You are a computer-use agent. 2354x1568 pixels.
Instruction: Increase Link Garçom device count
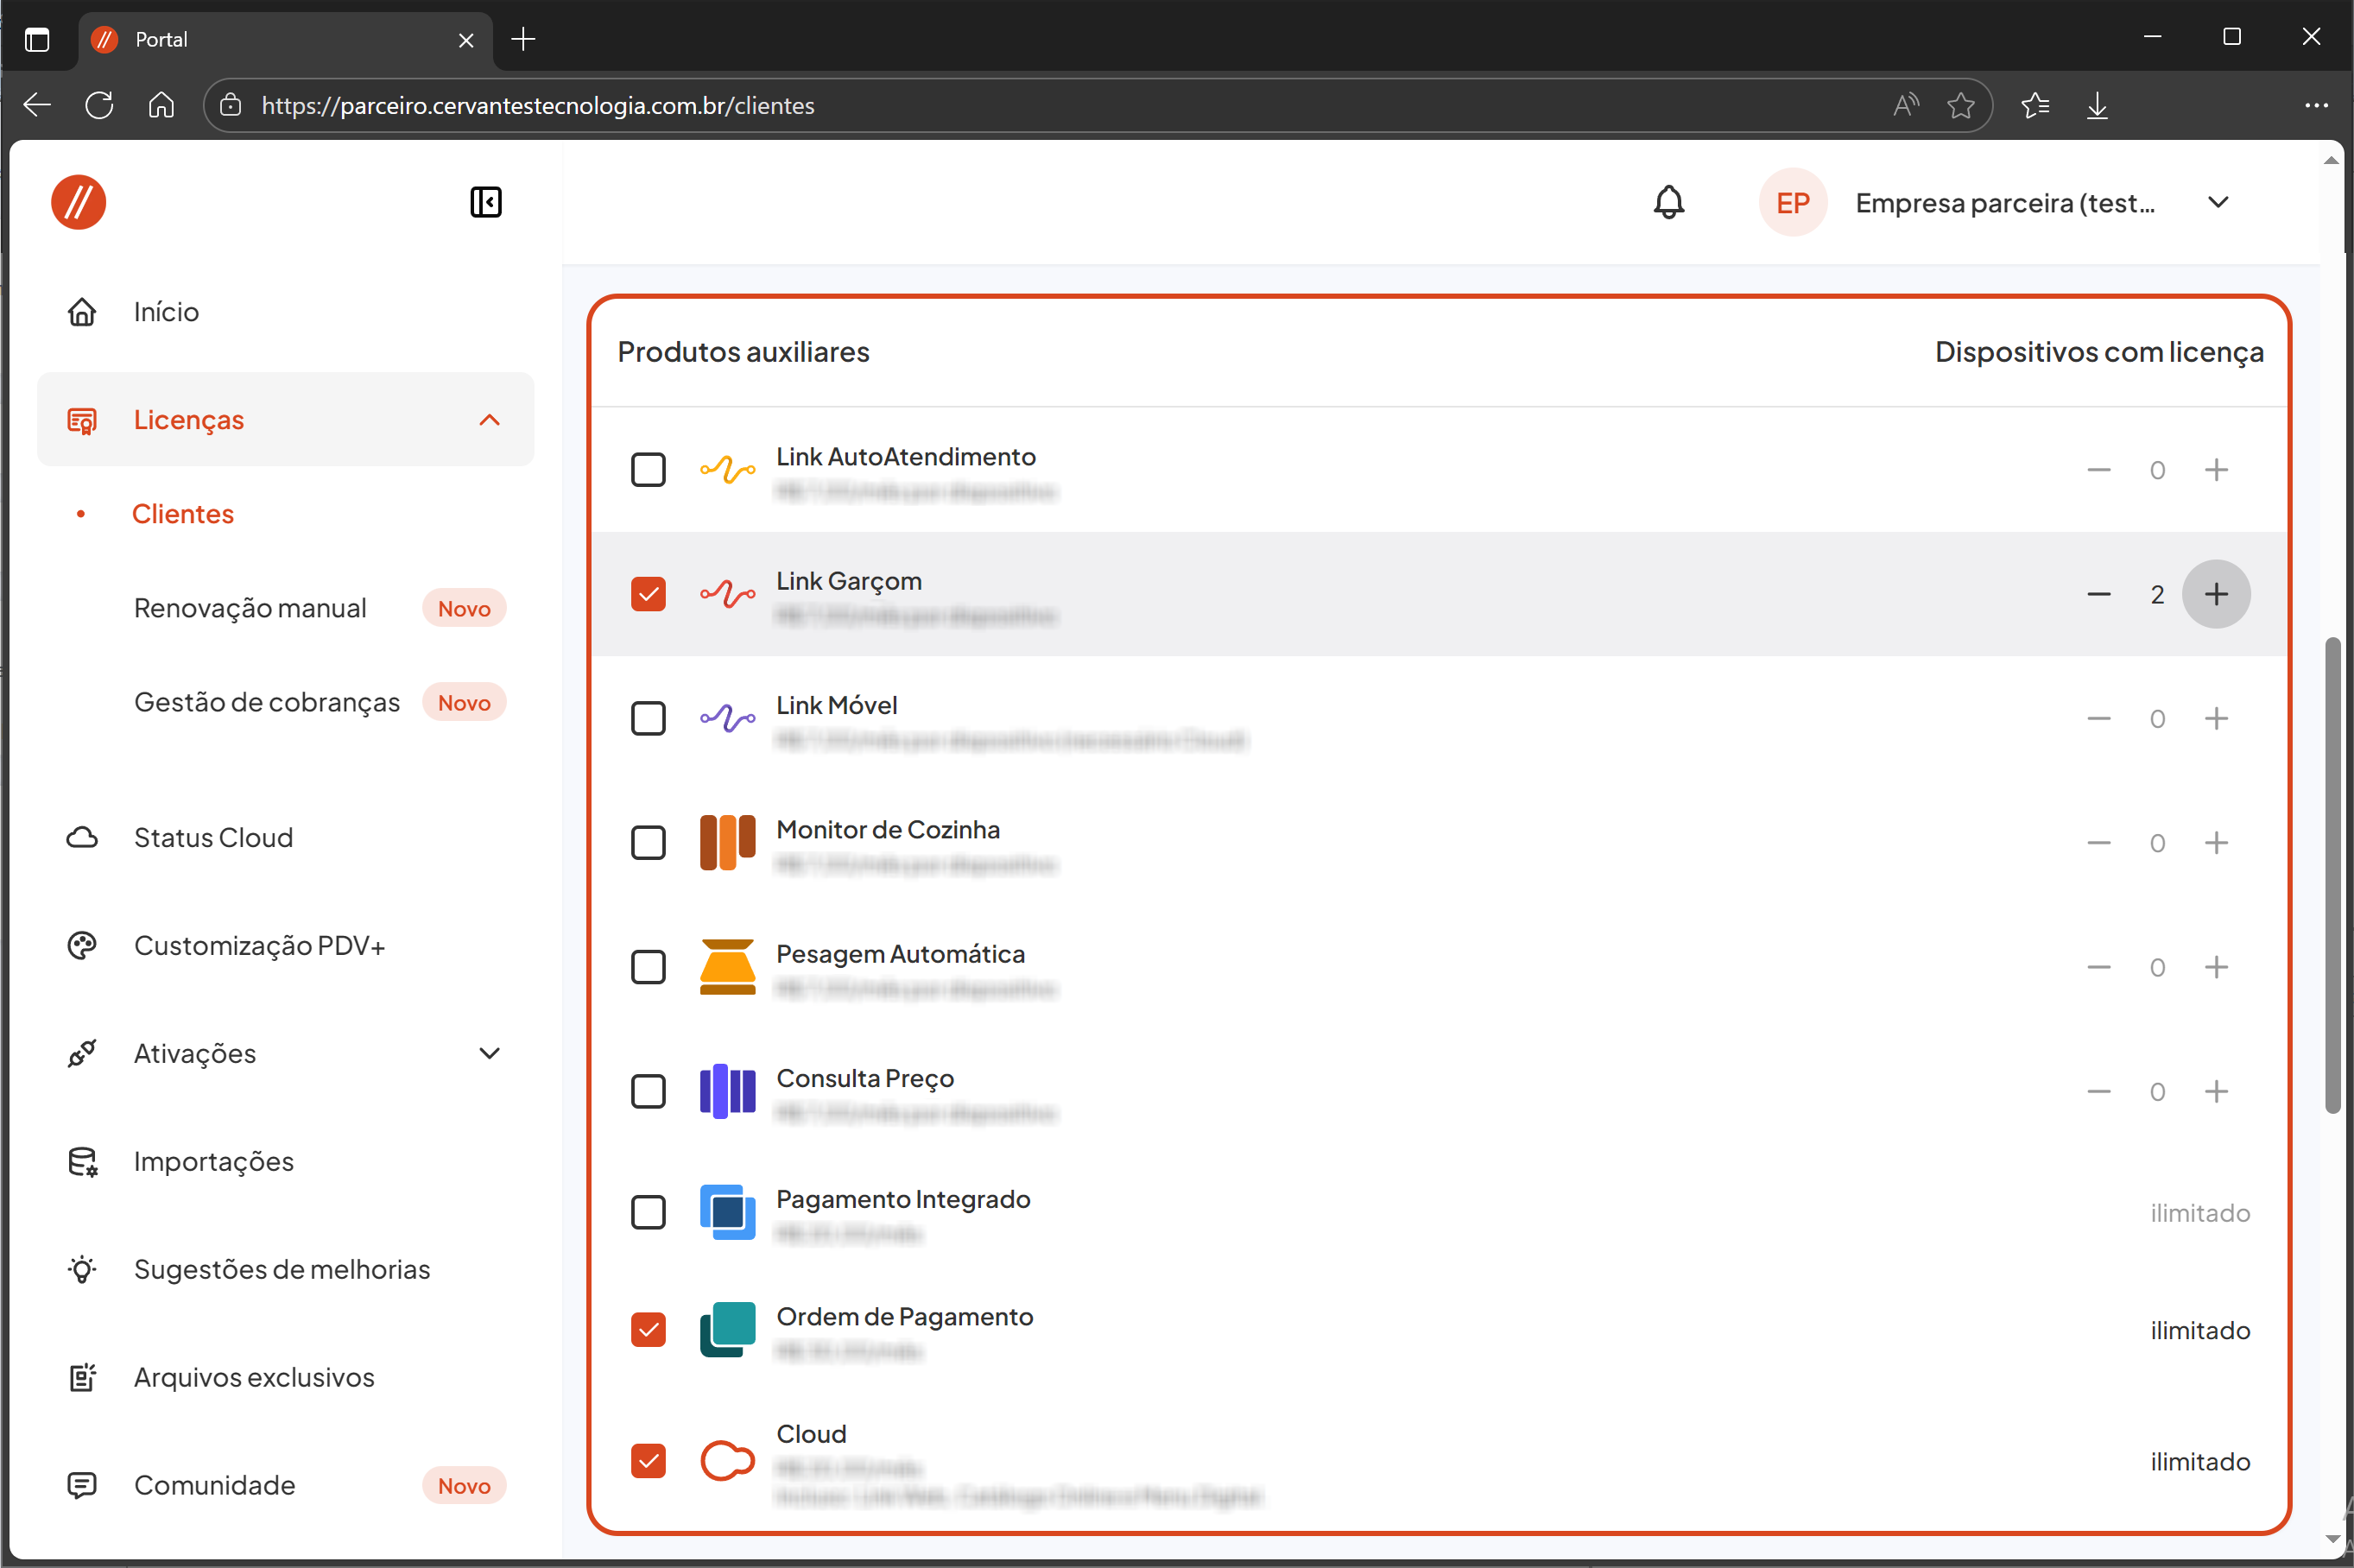[2215, 594]
